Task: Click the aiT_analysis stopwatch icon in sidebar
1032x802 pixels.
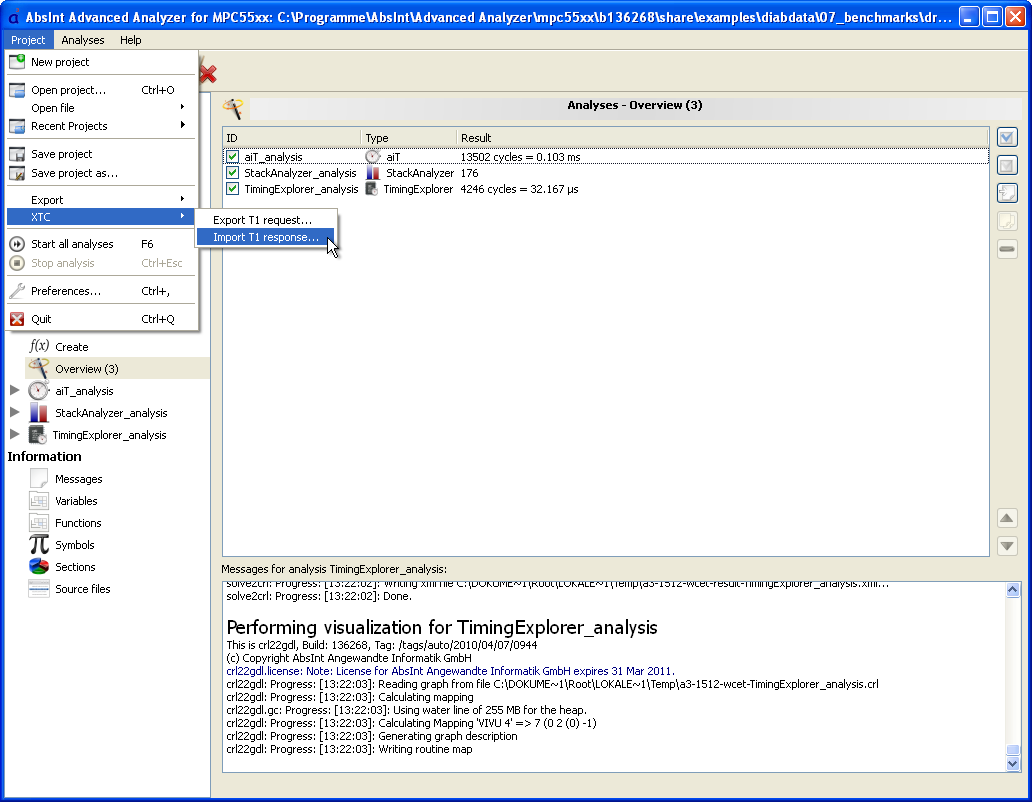Action: (x=39, y=391)
